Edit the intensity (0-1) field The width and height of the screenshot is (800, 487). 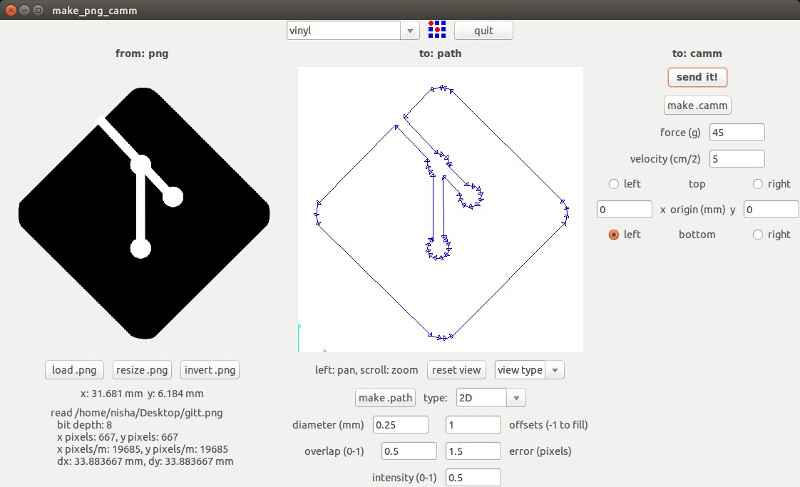point(473,477)
